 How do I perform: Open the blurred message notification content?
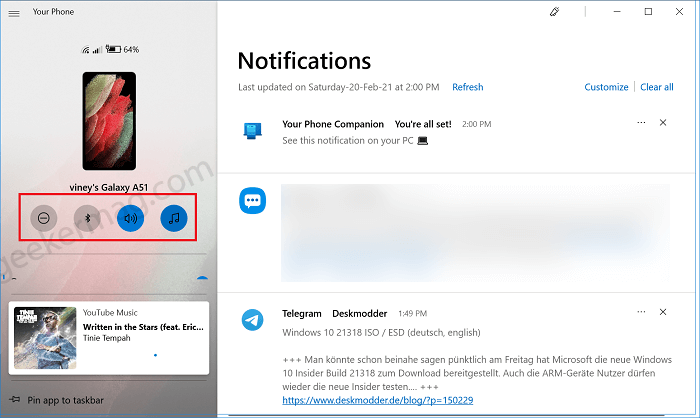(x=475, y=233)
